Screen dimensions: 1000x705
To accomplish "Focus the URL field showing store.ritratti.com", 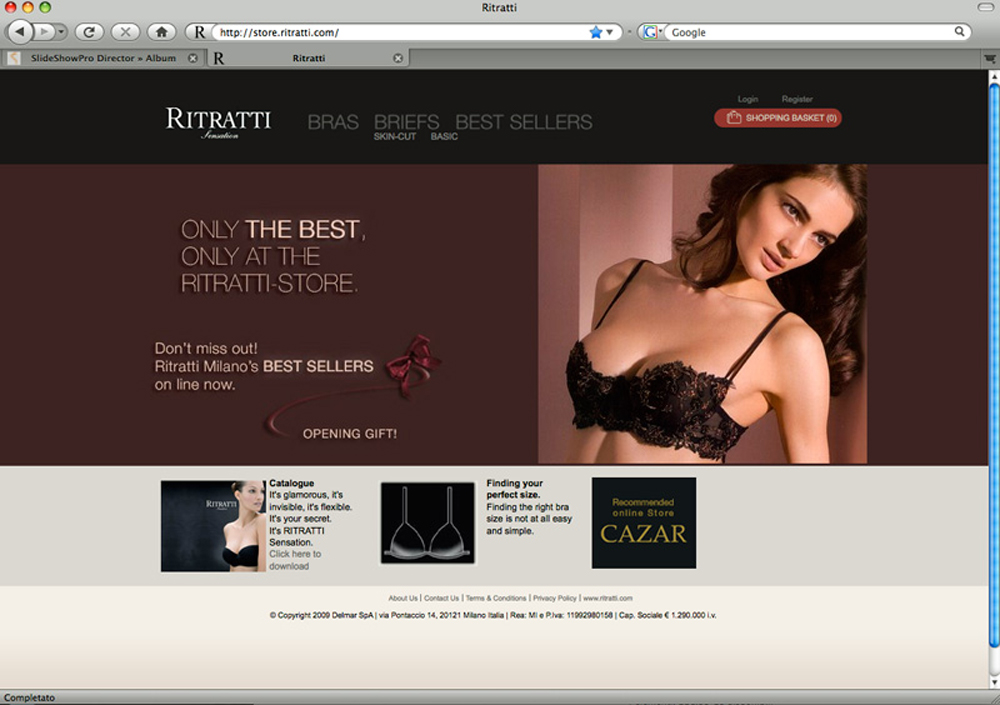I will (x=399, y=32).
